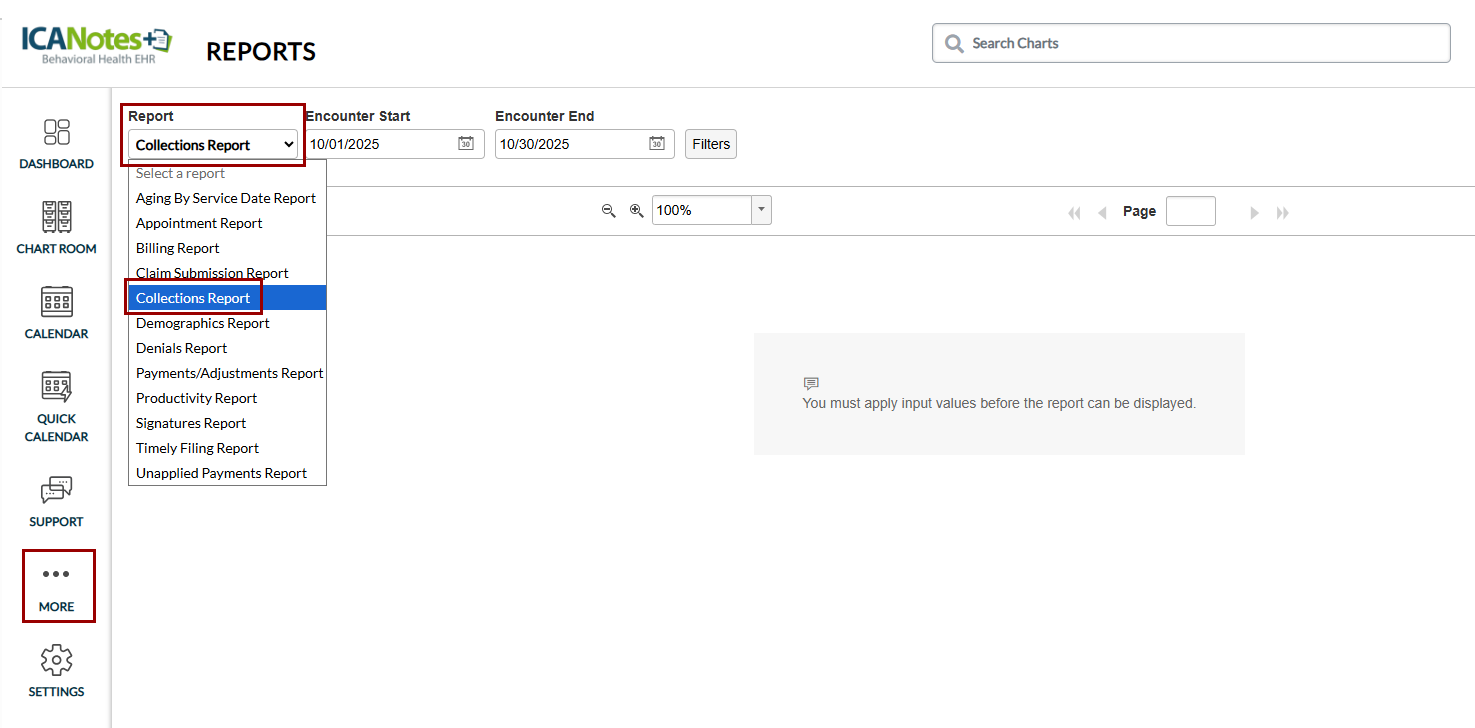This screenshot has width=1475, height=728.
Task: Go to Chart Room icon
Action: pos(56,217)
